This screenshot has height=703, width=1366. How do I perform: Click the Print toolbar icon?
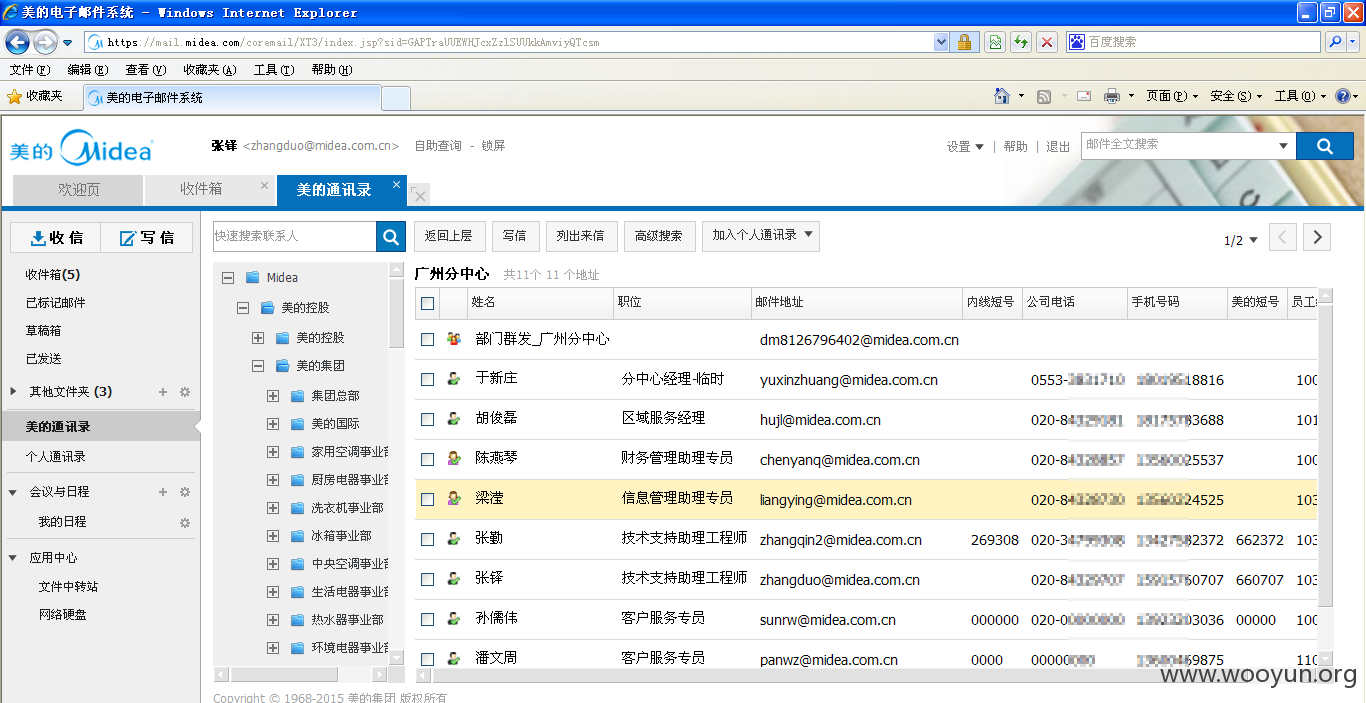click(1111, 96)
